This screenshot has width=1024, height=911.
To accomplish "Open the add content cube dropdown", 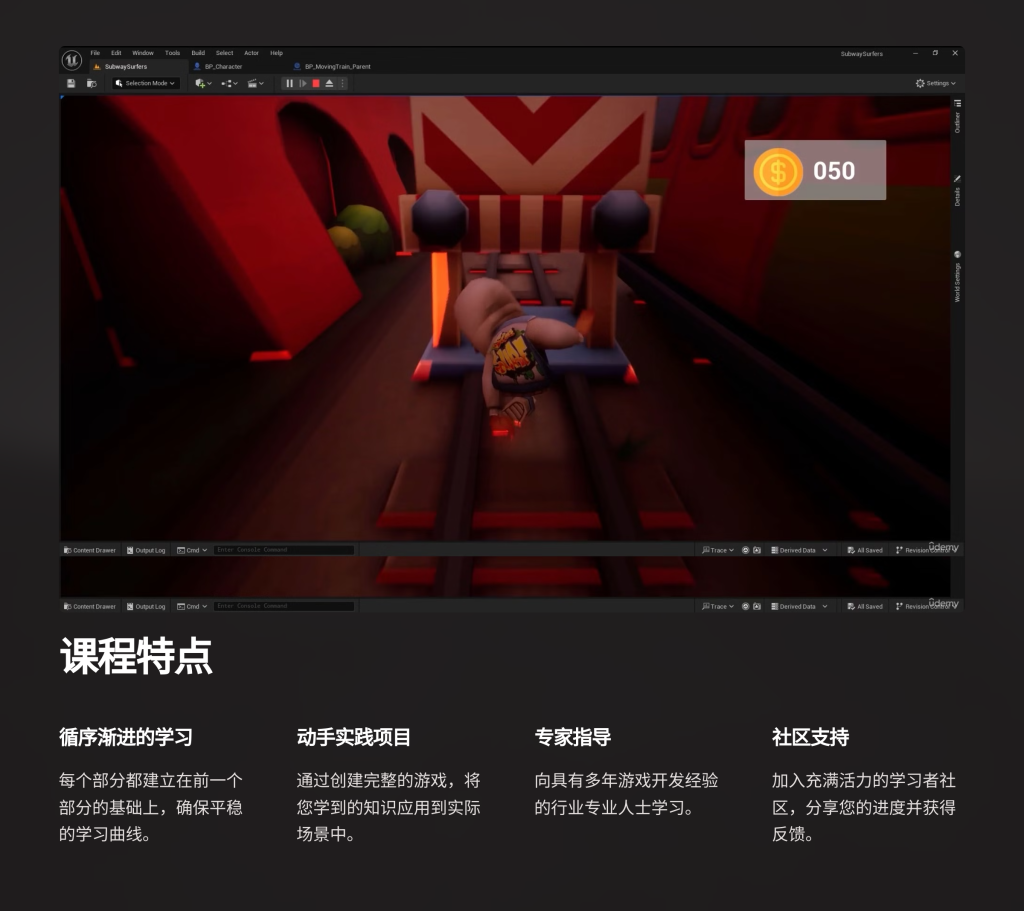I will tap(203, 84).
